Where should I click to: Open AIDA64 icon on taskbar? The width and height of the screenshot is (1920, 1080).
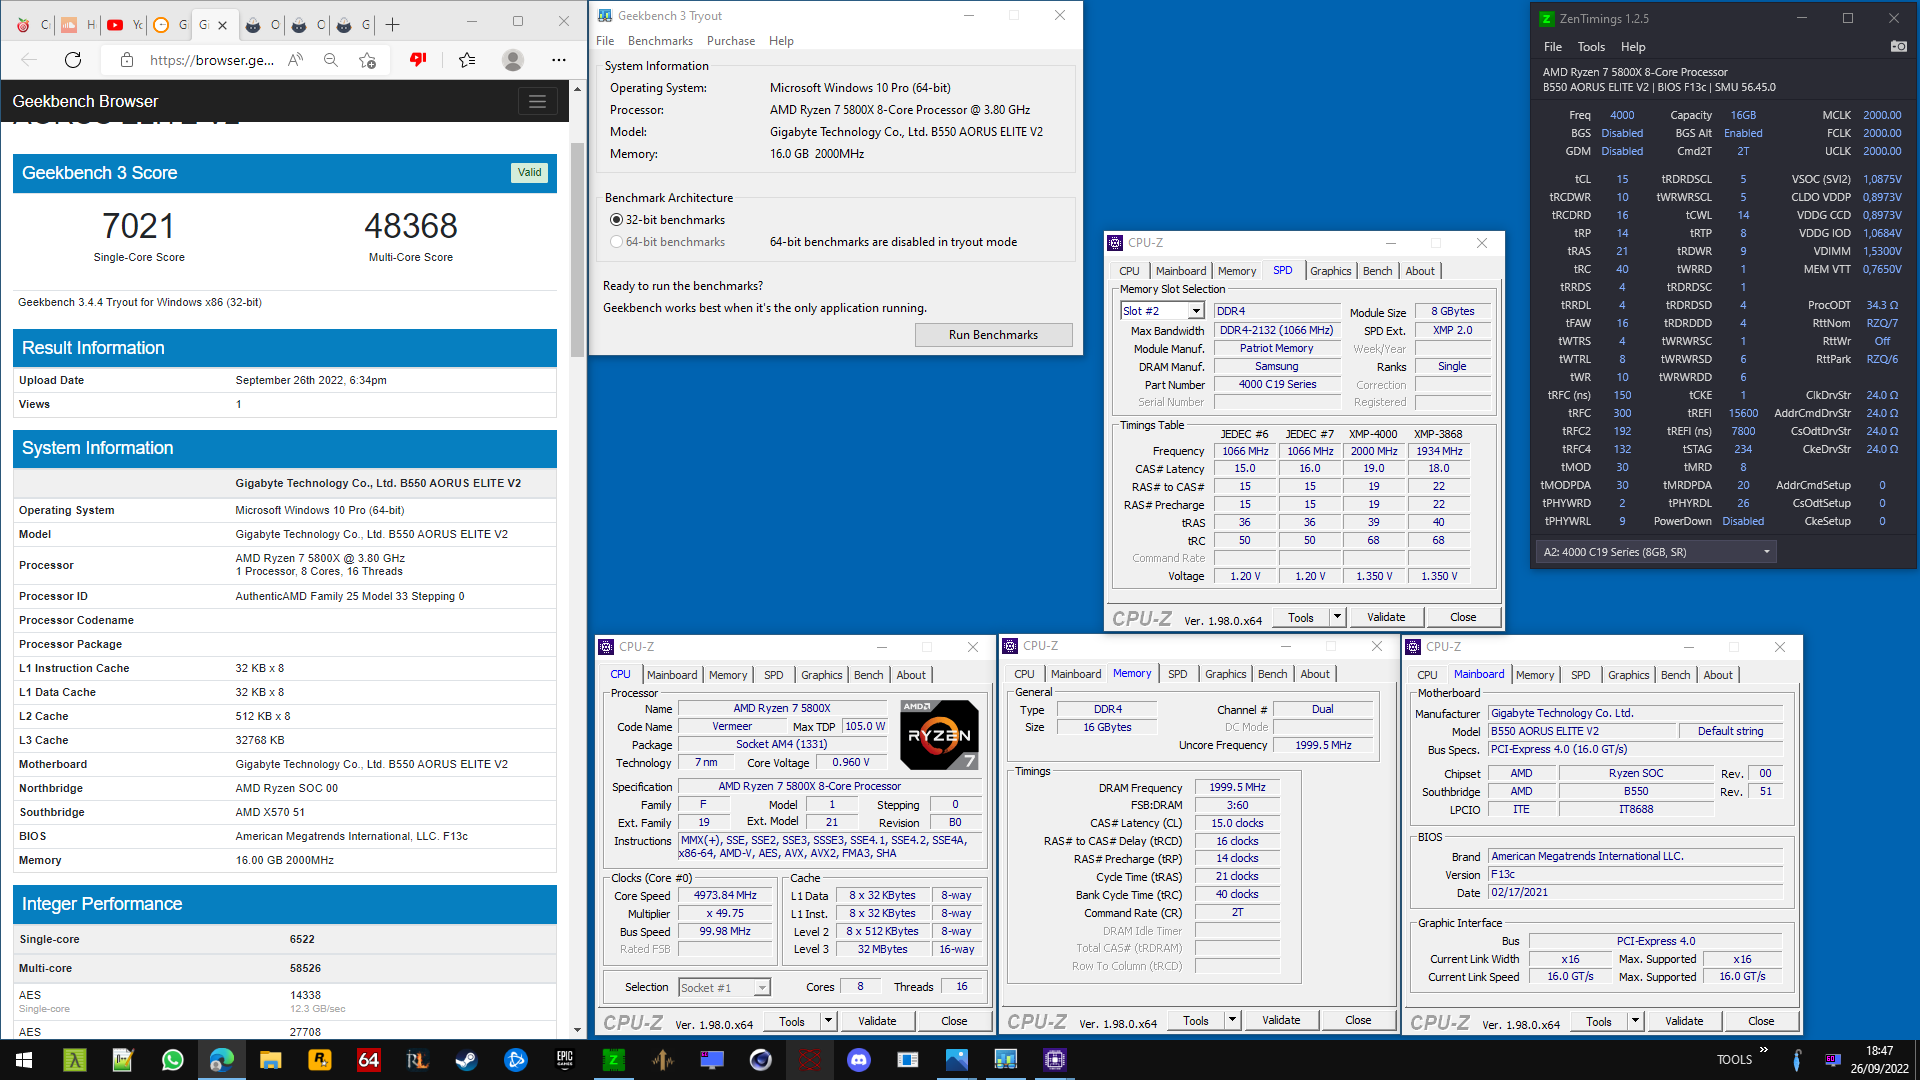click(368, 1059)
